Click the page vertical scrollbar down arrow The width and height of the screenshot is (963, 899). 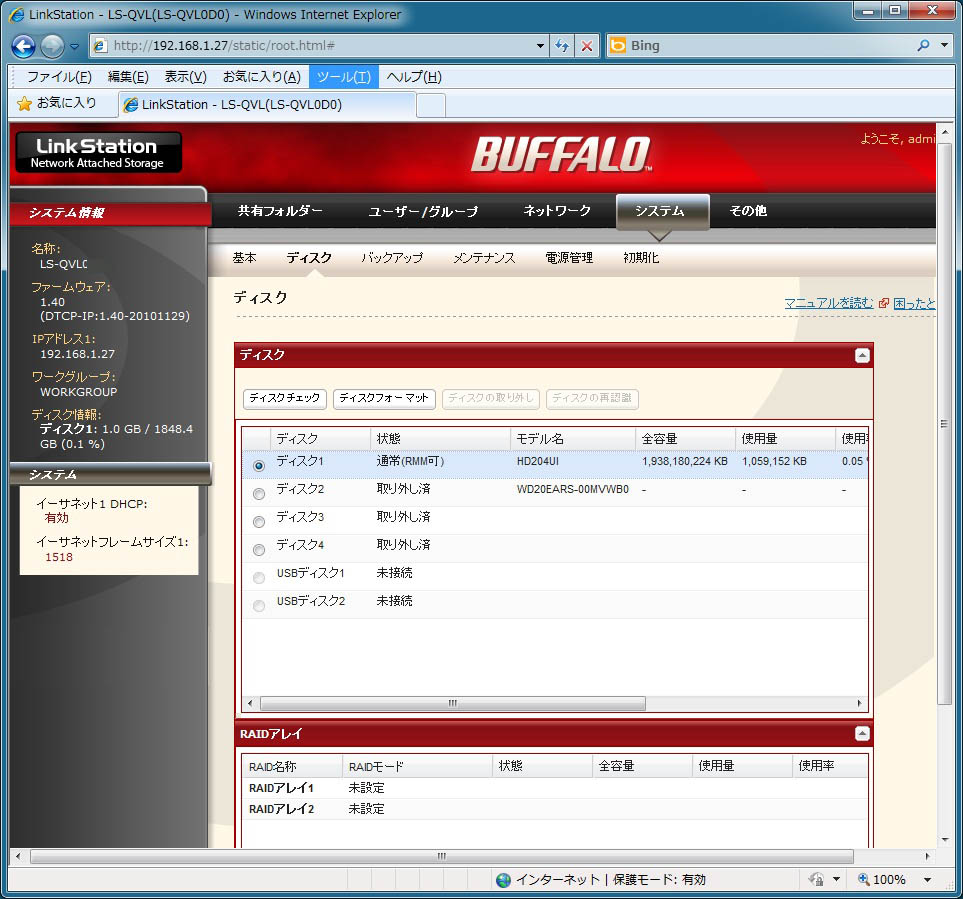[x=945, y=839]
